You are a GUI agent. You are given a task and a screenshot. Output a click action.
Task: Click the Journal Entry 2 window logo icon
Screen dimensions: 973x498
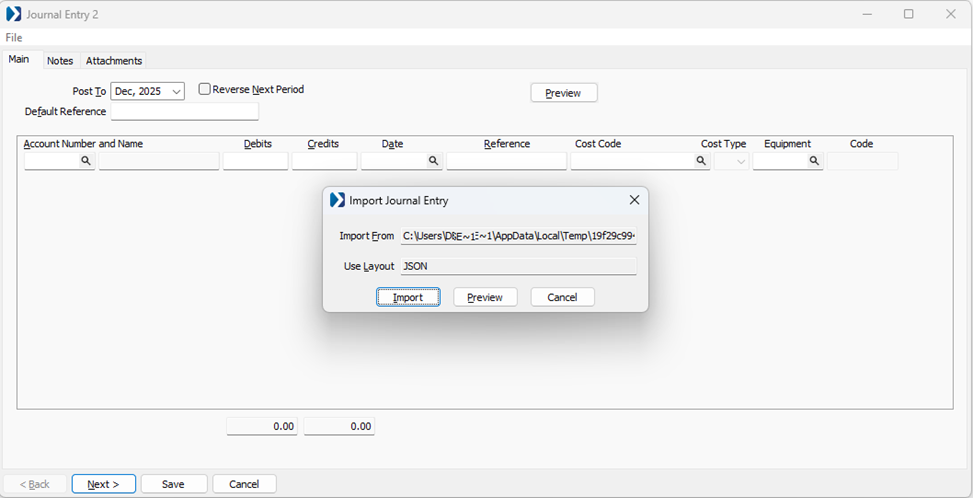click(14, 14)
